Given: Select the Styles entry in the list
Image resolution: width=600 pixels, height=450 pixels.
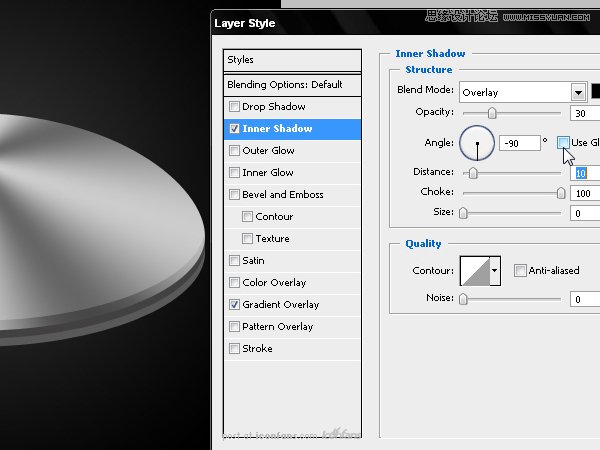Looking at the screenshot, I should coord(292,60).
